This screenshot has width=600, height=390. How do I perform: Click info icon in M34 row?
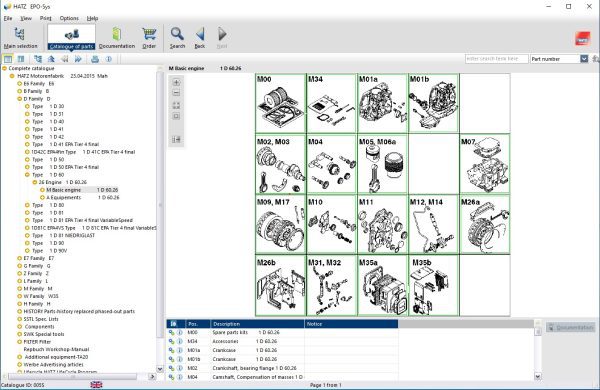click(x=180, y=341)
